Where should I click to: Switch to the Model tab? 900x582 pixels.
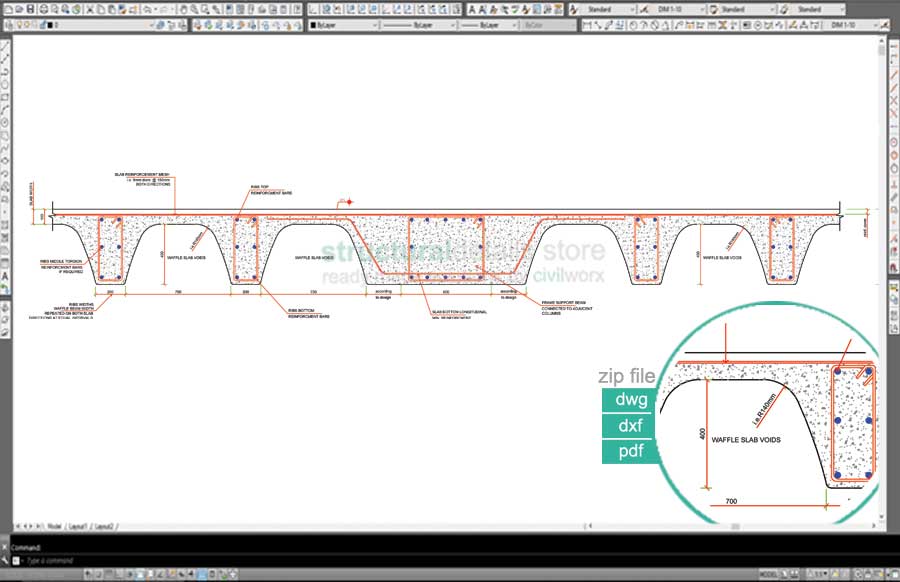[54, 525]
